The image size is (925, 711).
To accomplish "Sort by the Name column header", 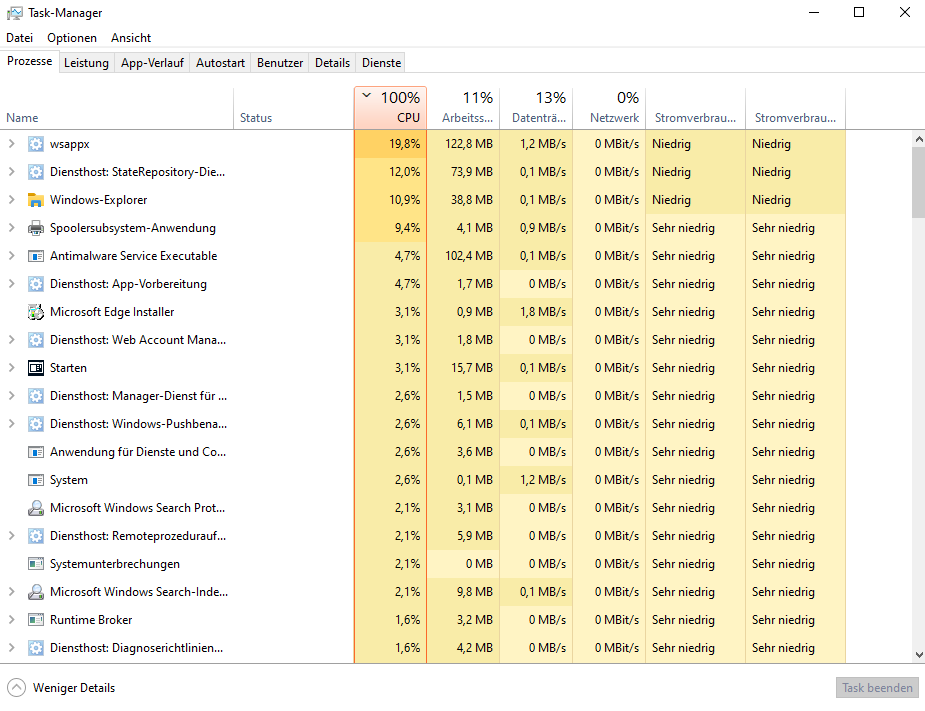I will tap(118, 108).
